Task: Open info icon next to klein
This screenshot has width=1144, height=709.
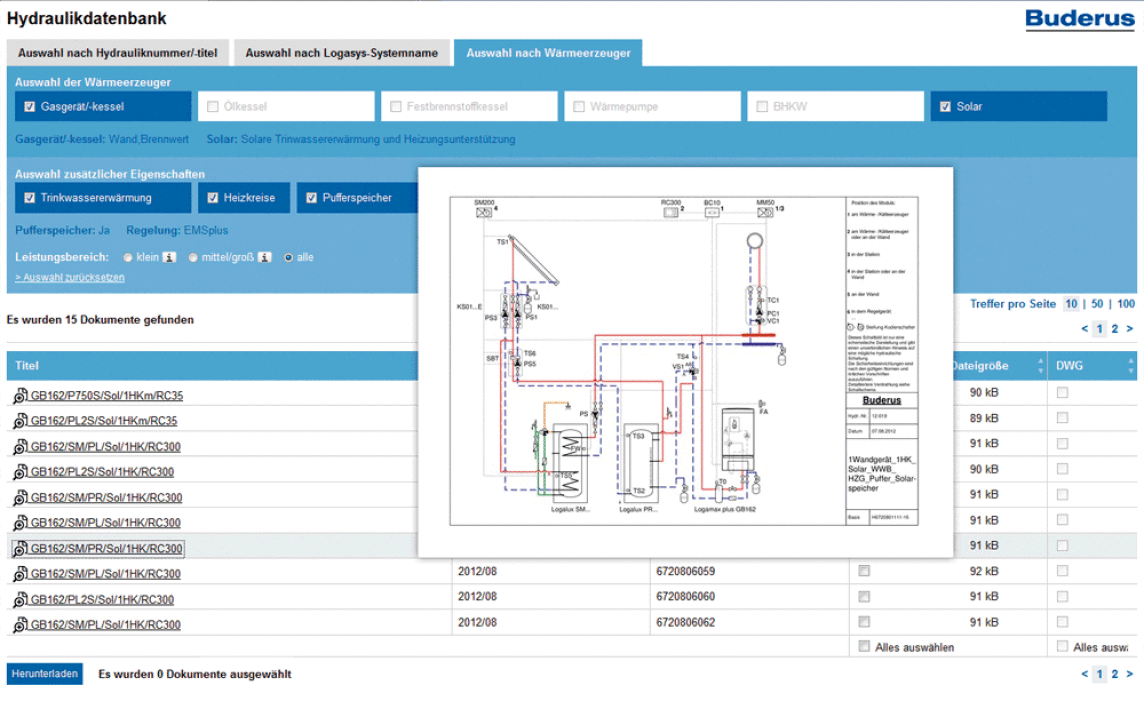Action: tap(169, 257)
